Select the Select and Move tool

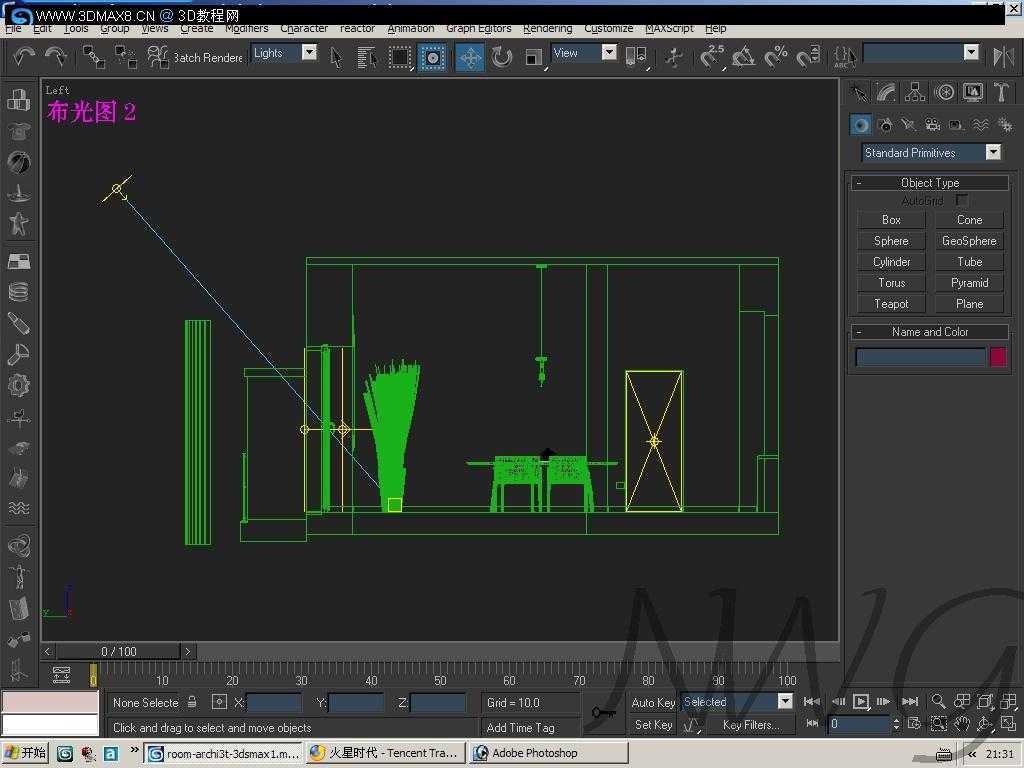pos(470,57)
